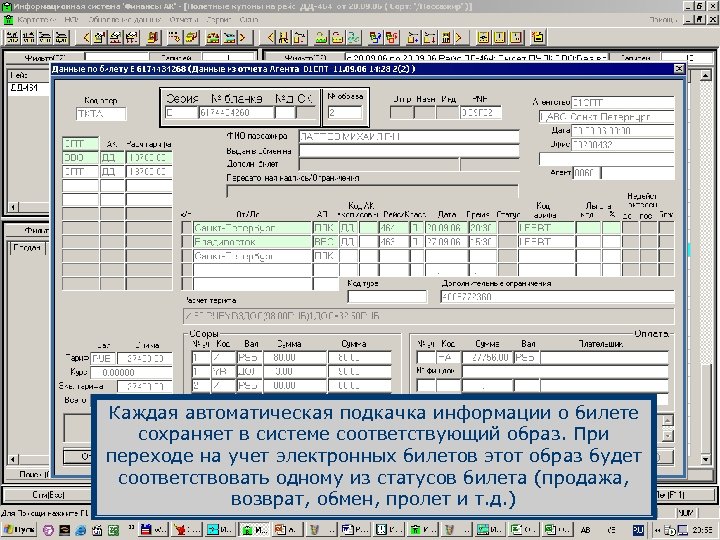Open the Обновление данных menu
720x540 pixels.
124,20
